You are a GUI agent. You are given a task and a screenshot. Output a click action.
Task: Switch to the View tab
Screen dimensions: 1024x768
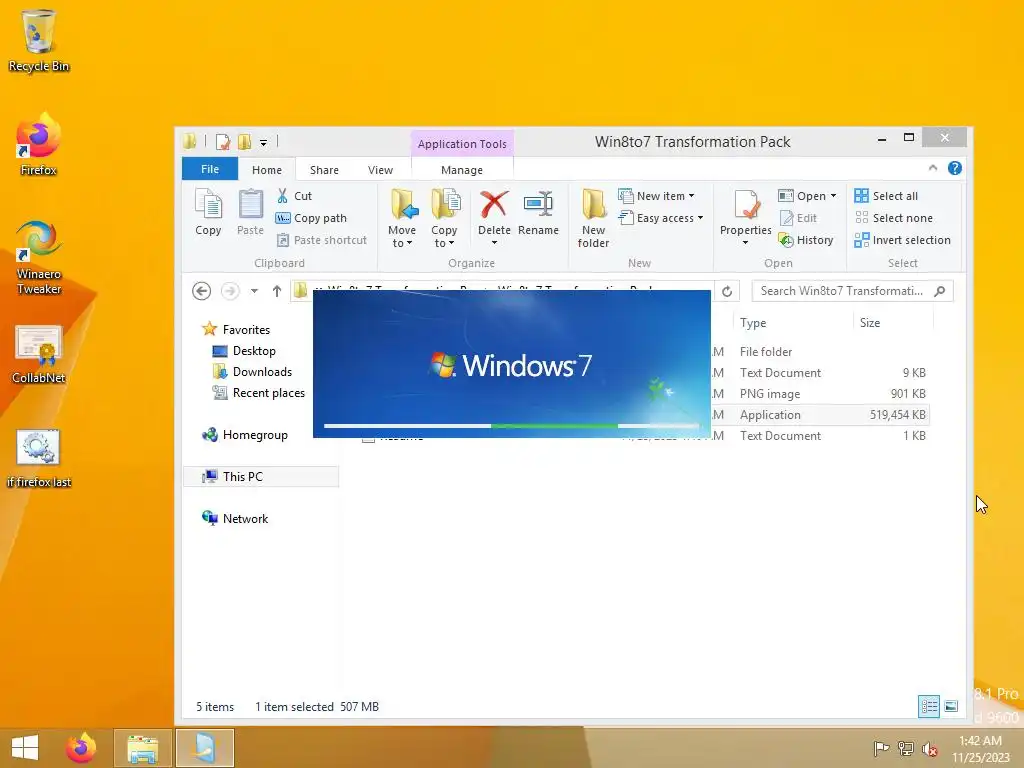coord(380,170)
